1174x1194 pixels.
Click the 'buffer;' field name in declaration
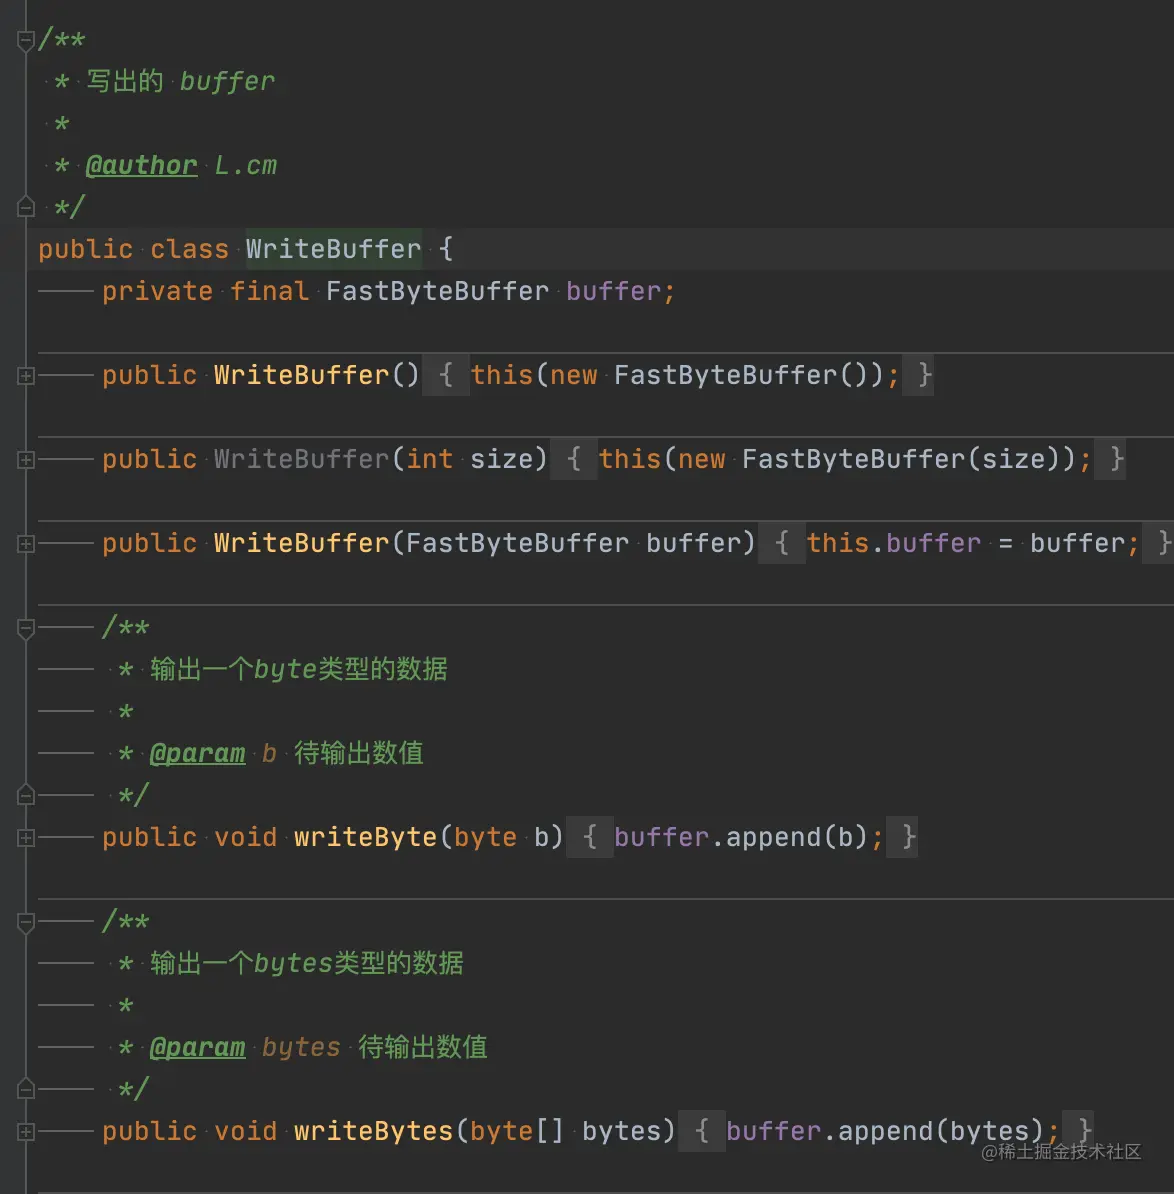coord(620,291)
